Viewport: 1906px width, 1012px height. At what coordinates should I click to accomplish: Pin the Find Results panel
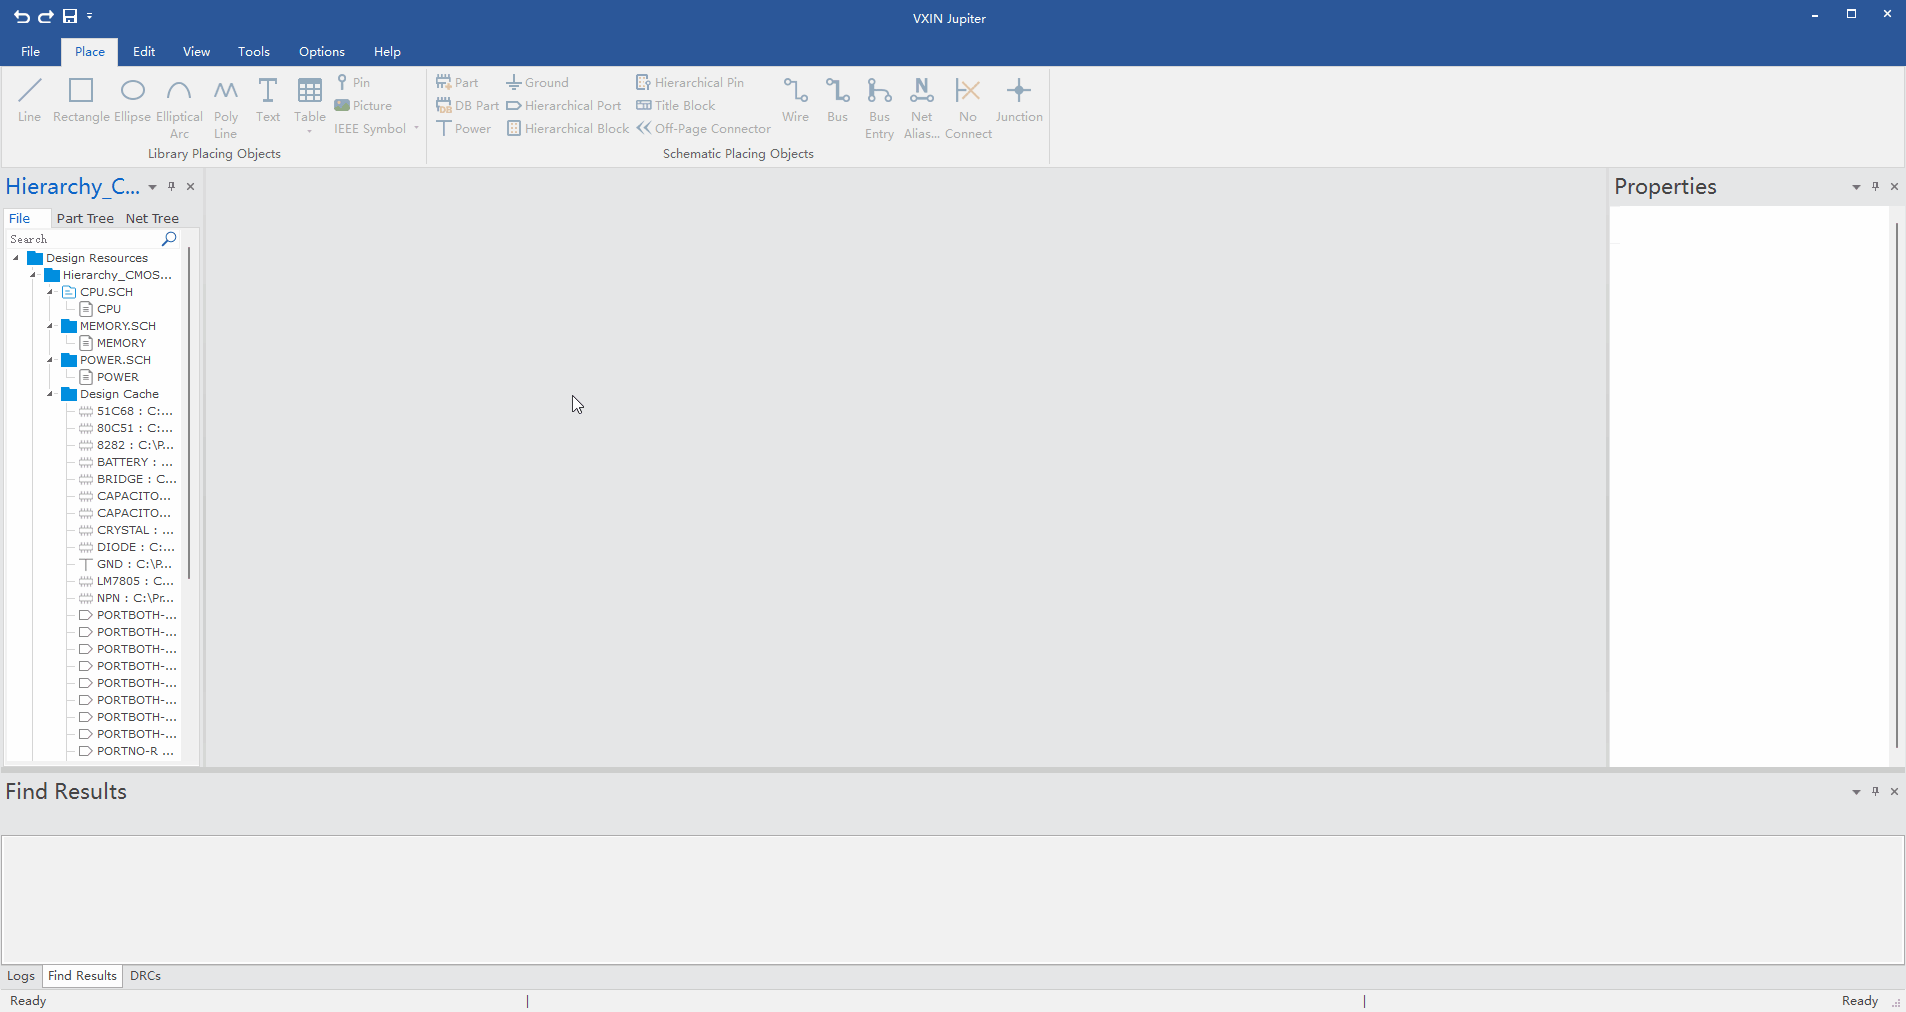(1875, 792)
